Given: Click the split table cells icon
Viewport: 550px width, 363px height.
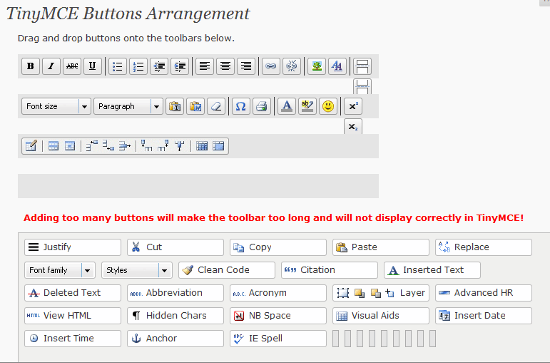Looking at the screenshot, I should pos(202,146).
